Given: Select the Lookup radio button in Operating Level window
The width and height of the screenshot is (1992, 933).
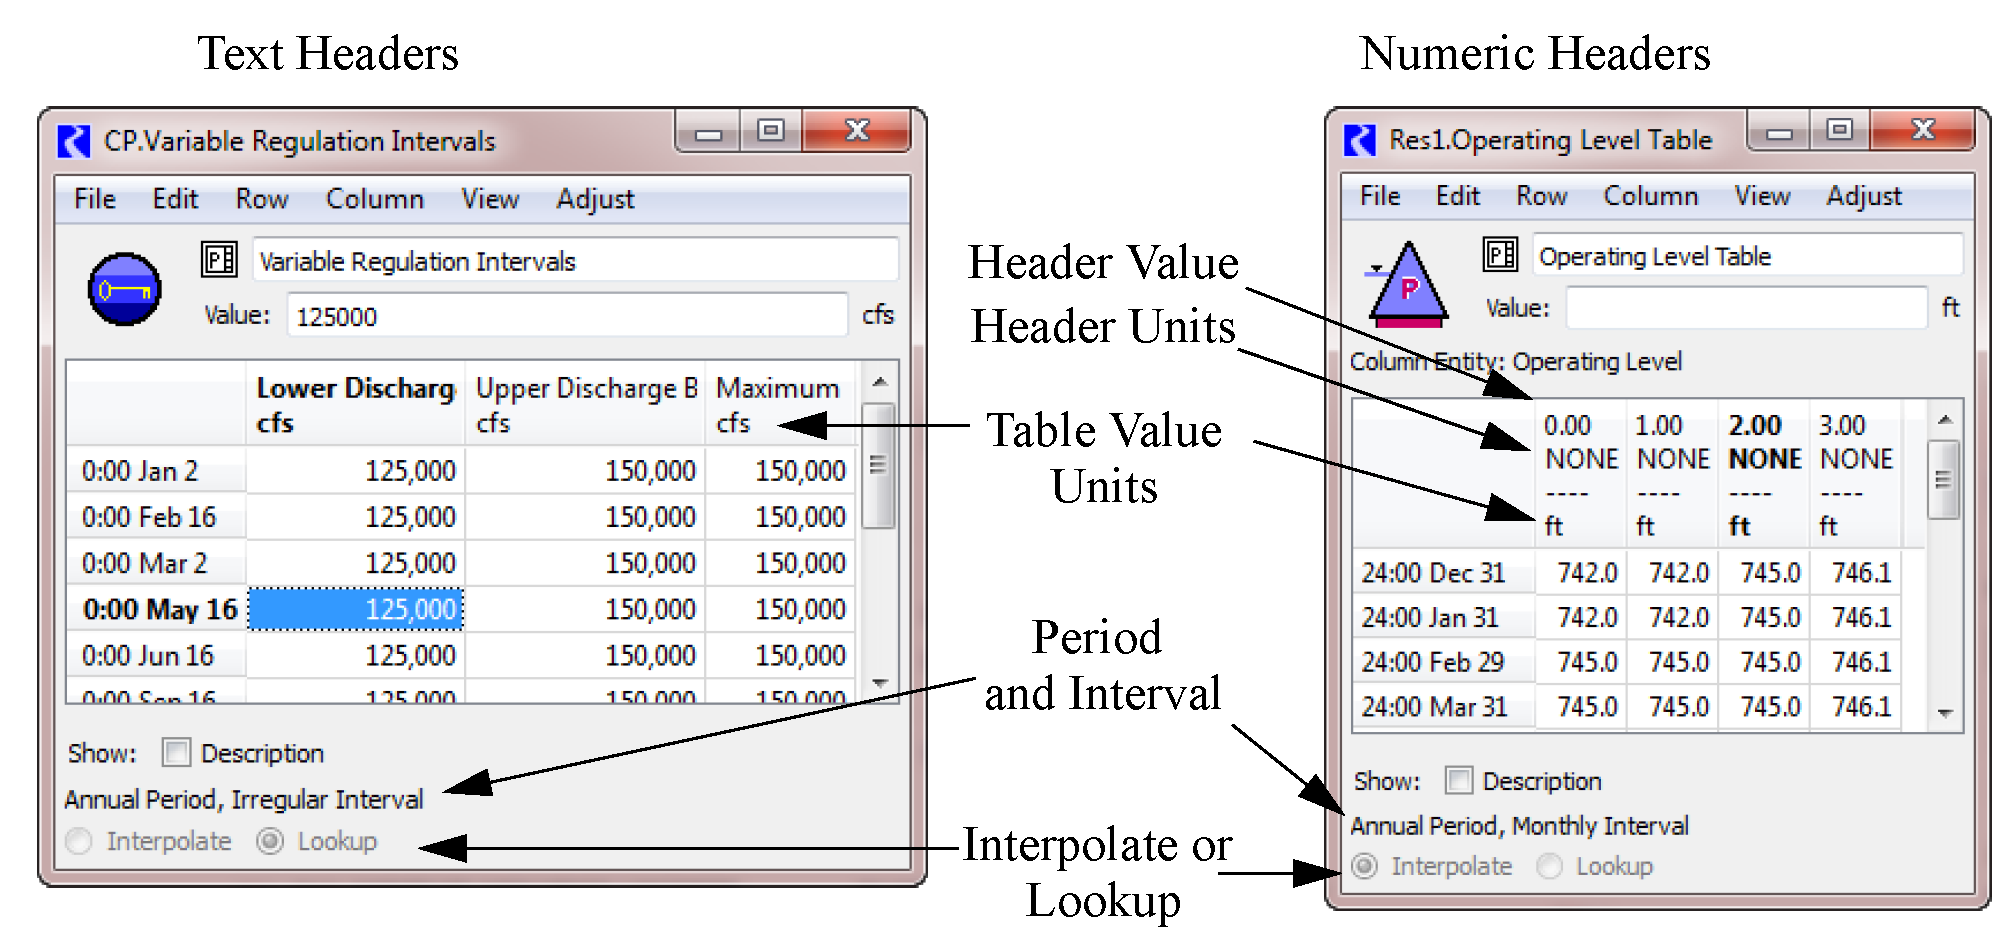Looking at the screenshot, I should [1550, 866].
